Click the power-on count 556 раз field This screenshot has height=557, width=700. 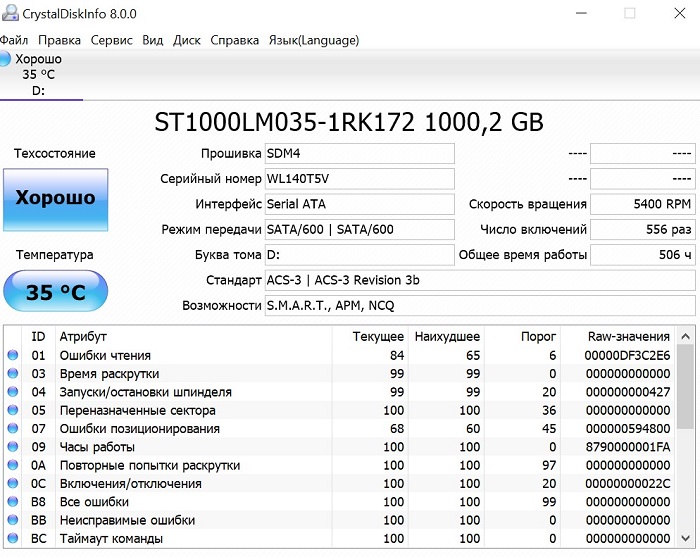coord(643,229)
